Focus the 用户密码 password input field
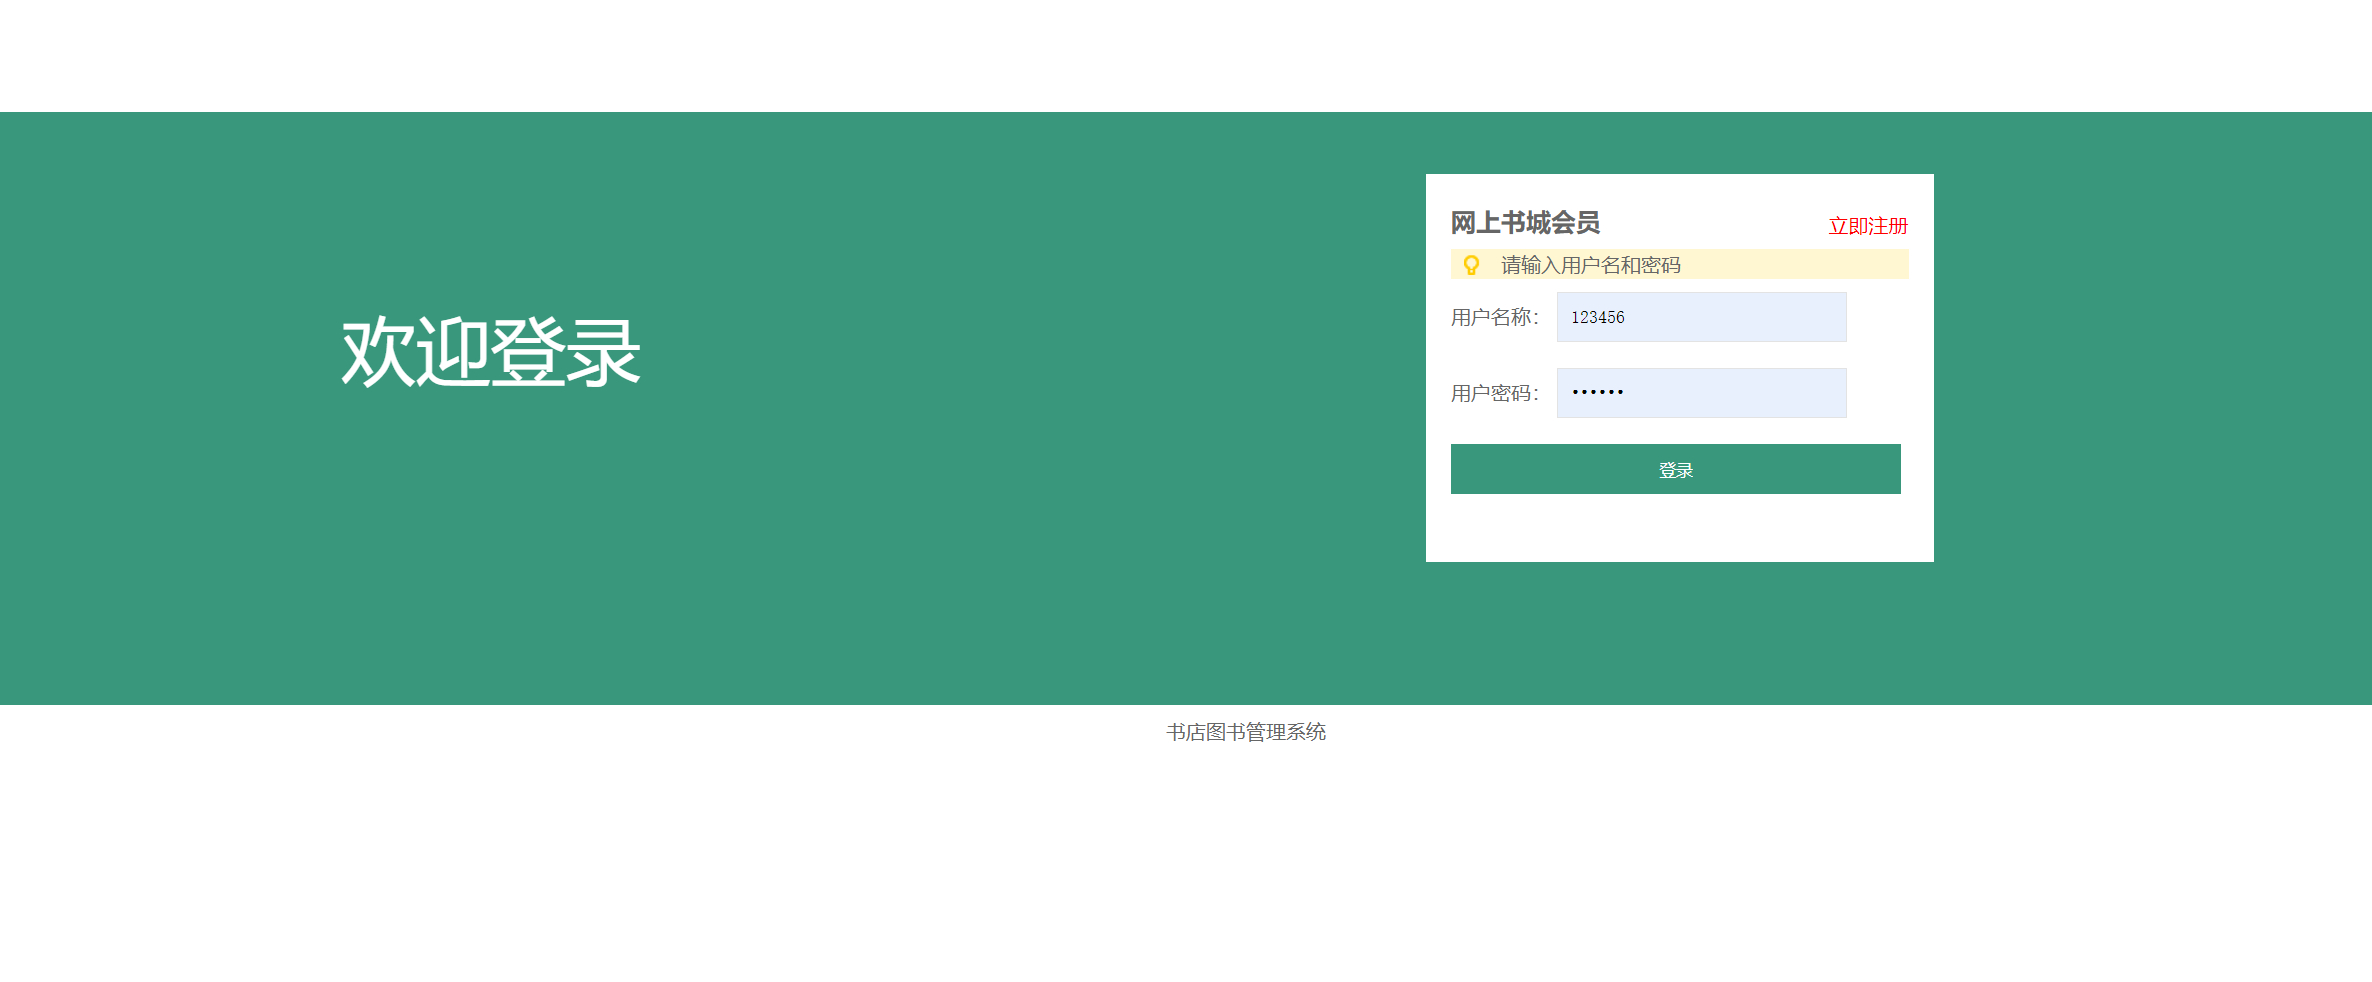Viewport: 2372px width, 982px height. tap(1701, 393)
